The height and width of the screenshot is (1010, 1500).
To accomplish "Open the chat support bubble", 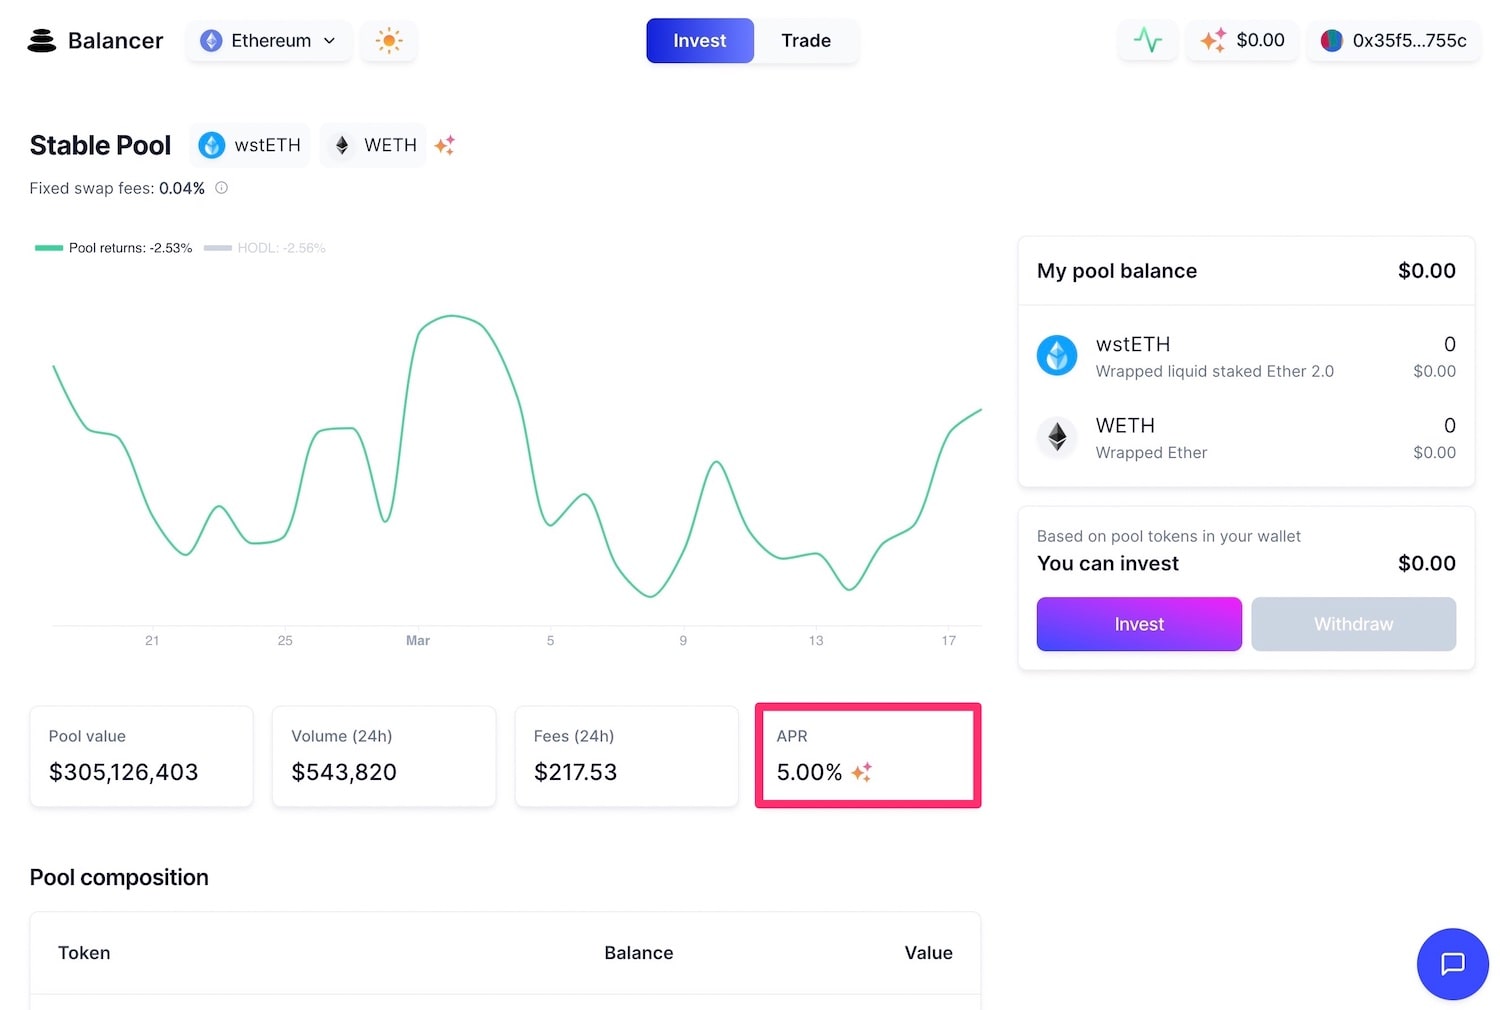I will click(x=1452, y=964).
